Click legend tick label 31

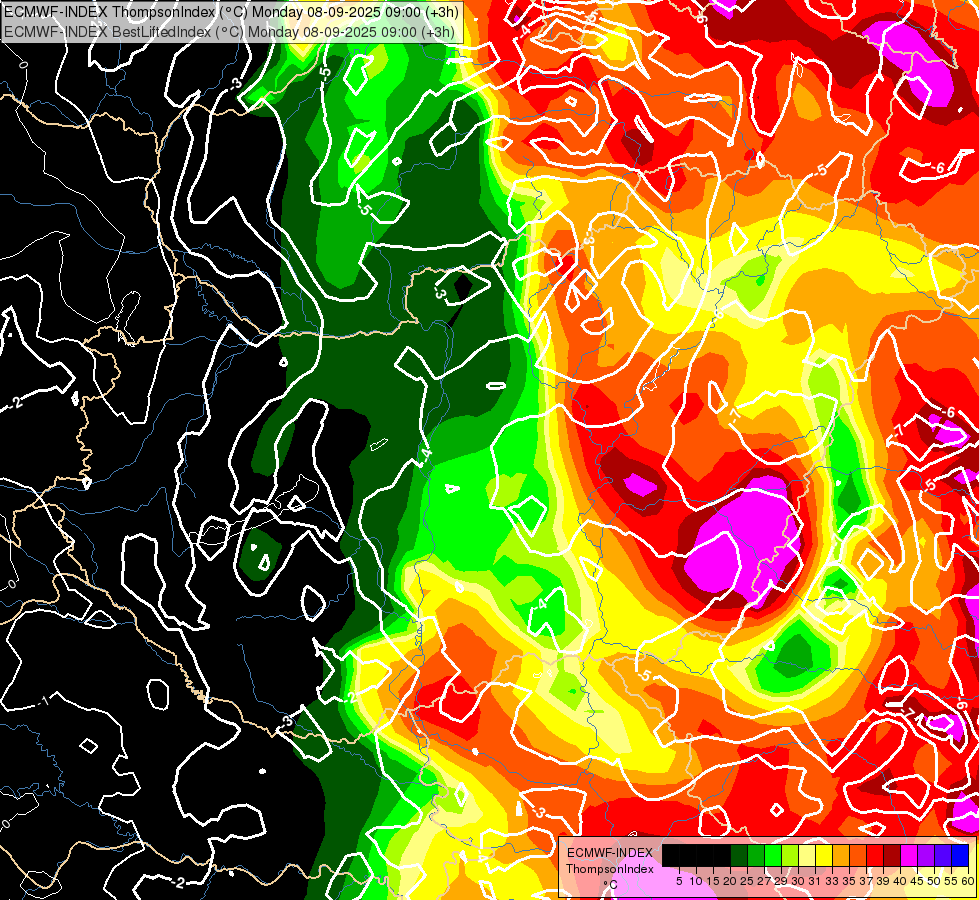pos(815,881)
